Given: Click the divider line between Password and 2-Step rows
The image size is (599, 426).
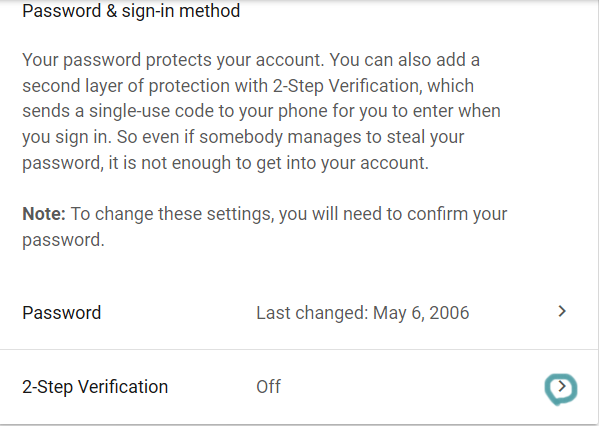Looking at the screenshot, I should (x=299, y=349).
